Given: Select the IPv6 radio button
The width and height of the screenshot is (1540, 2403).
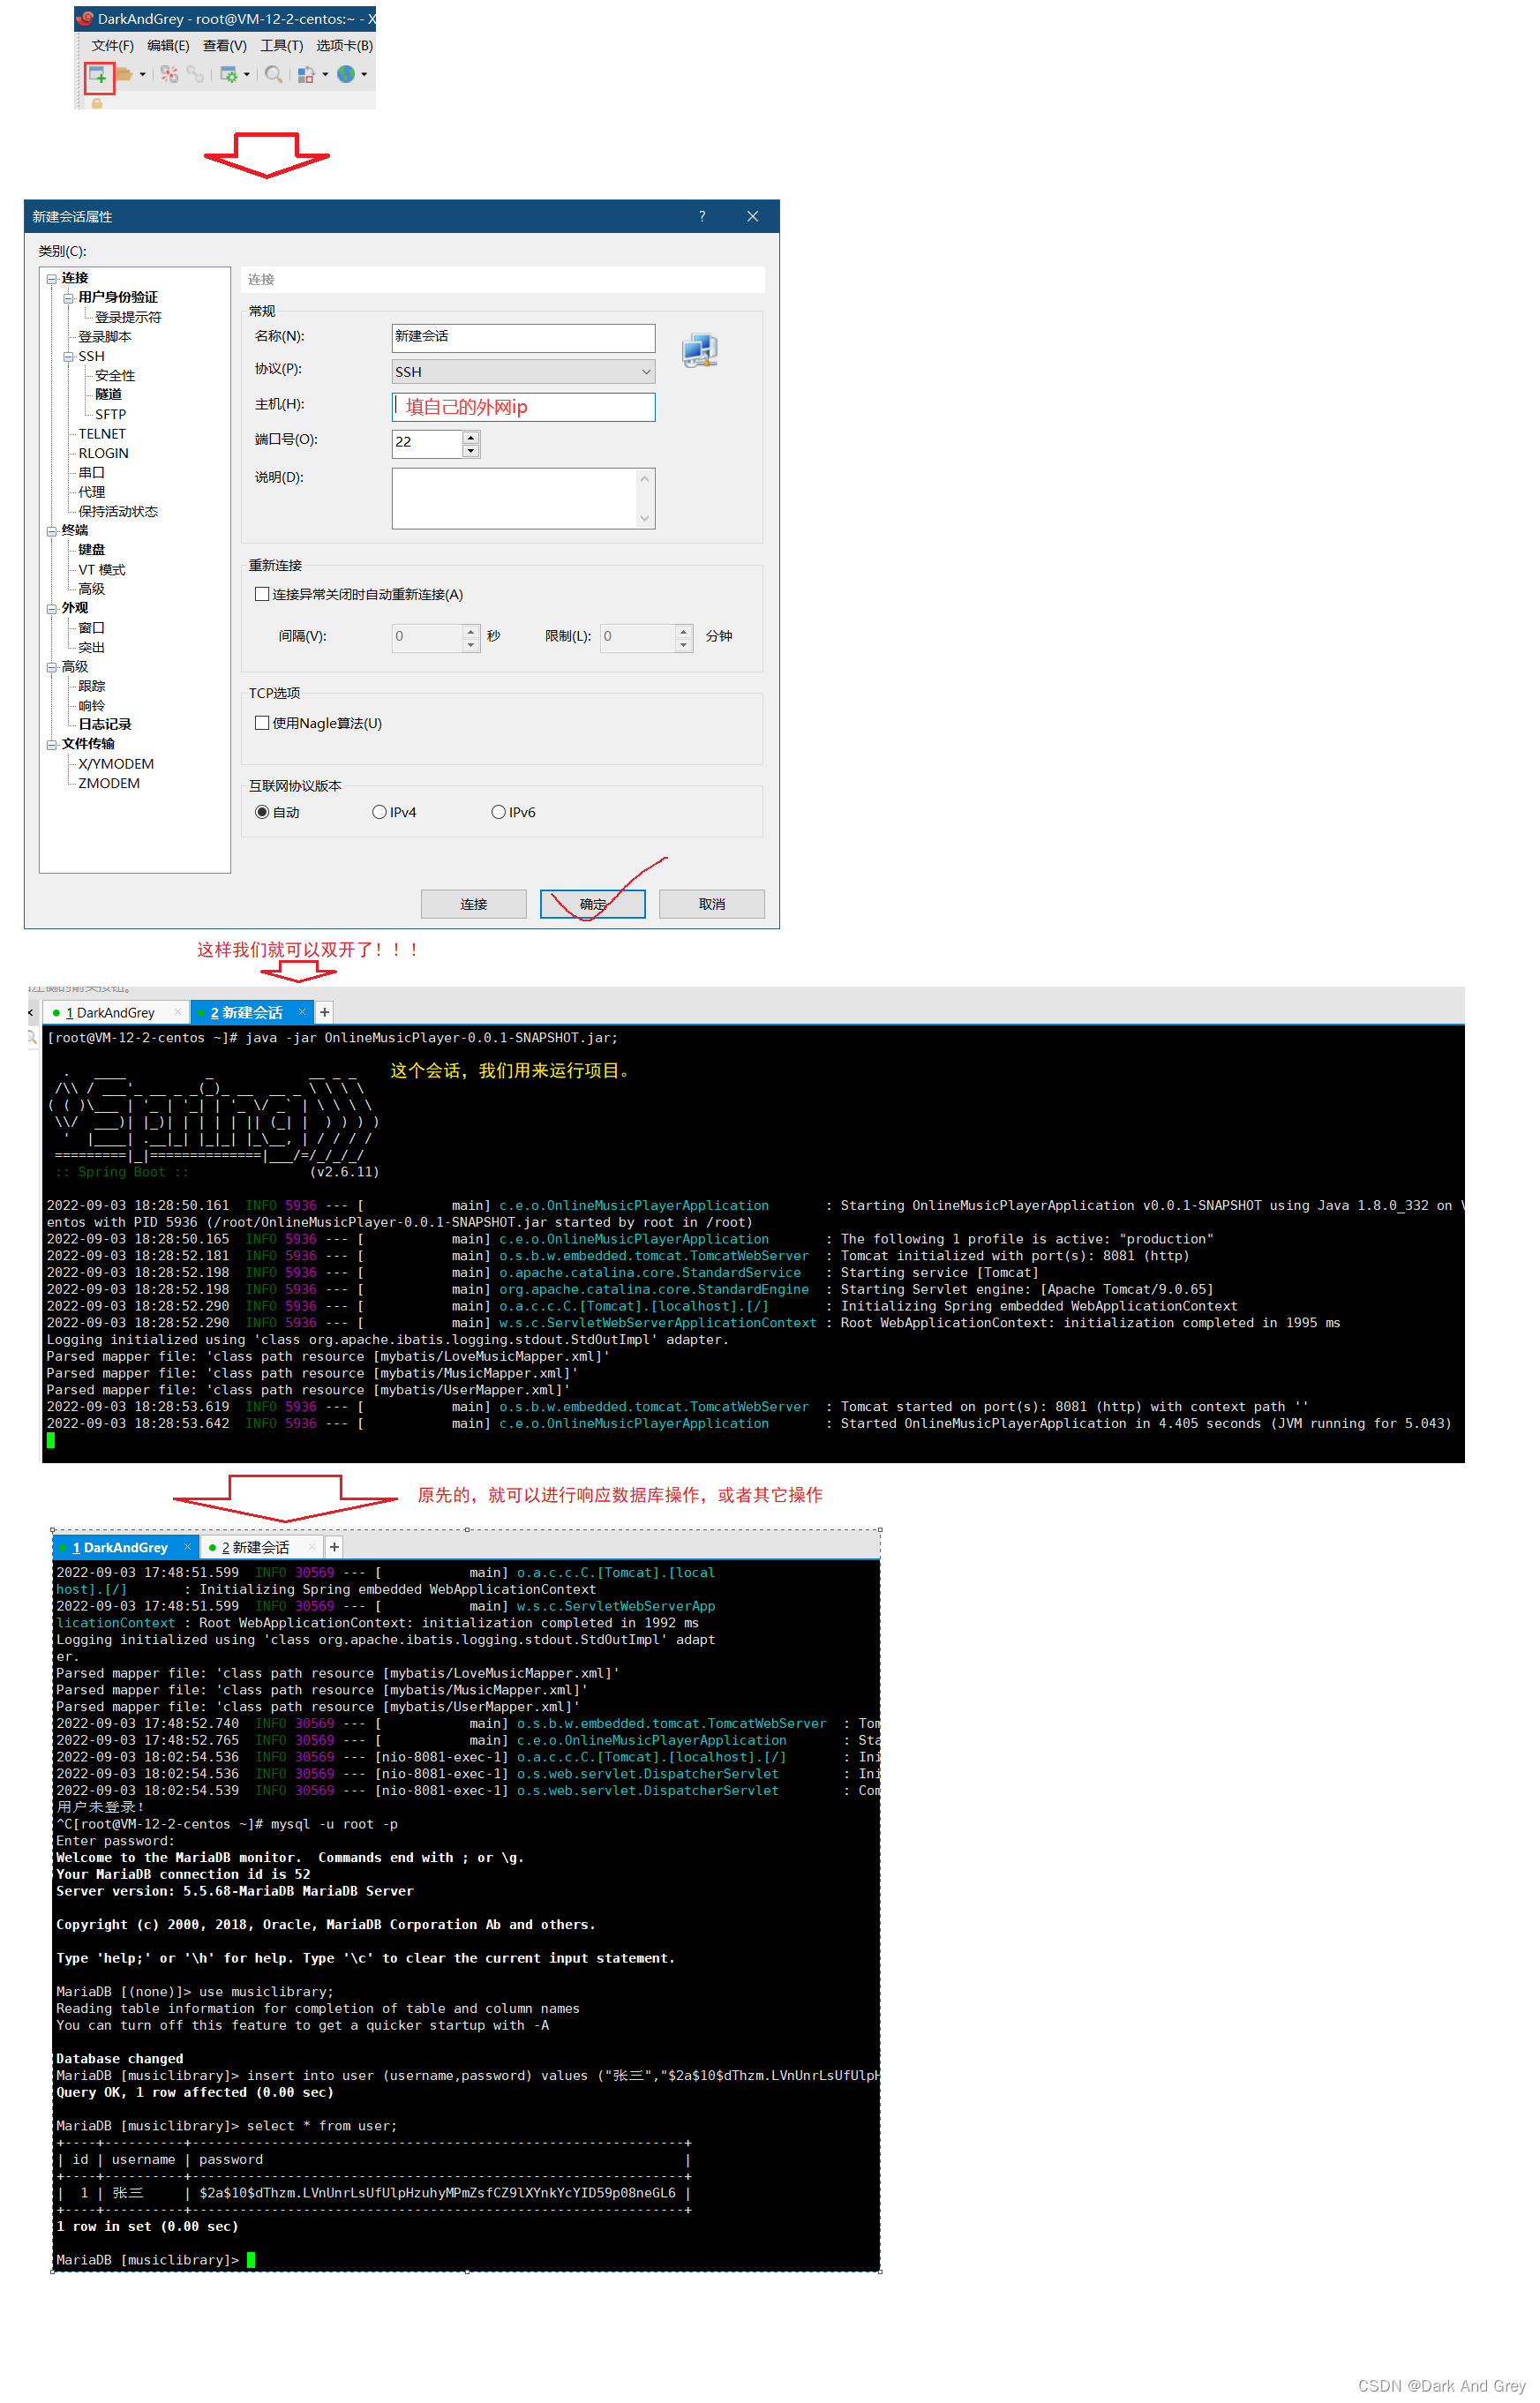Looking at the screenshot, I should click(x=498, y=813).
